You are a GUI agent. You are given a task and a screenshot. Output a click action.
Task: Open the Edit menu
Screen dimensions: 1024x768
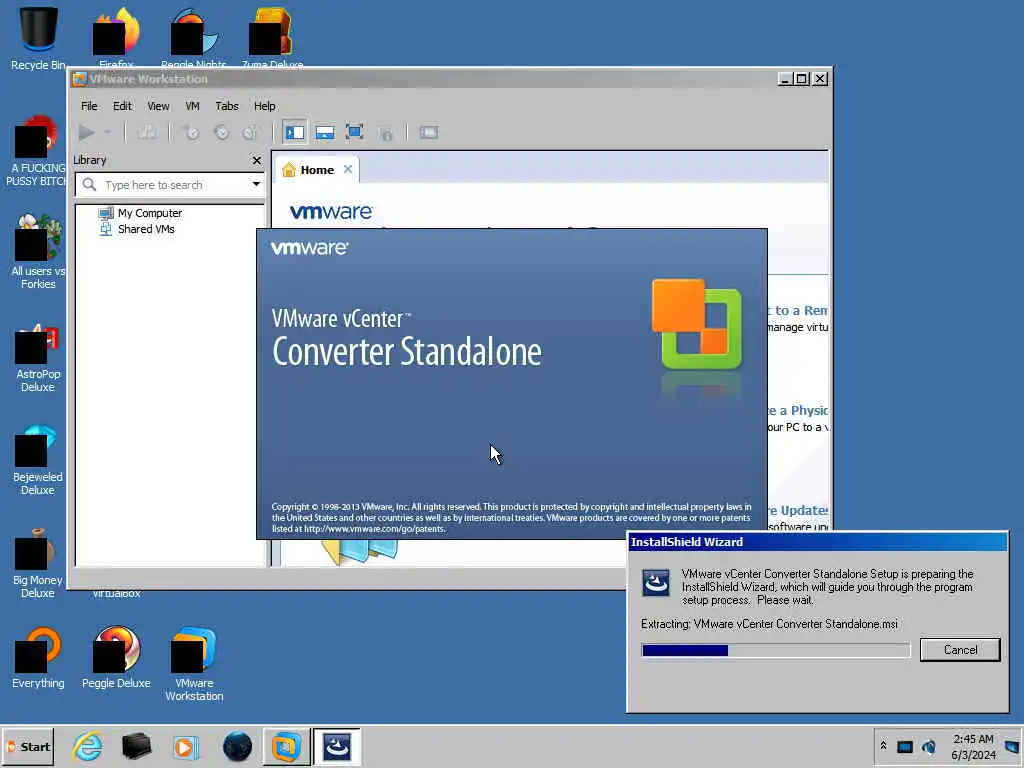pyautogui.click(x=122, y=106)
